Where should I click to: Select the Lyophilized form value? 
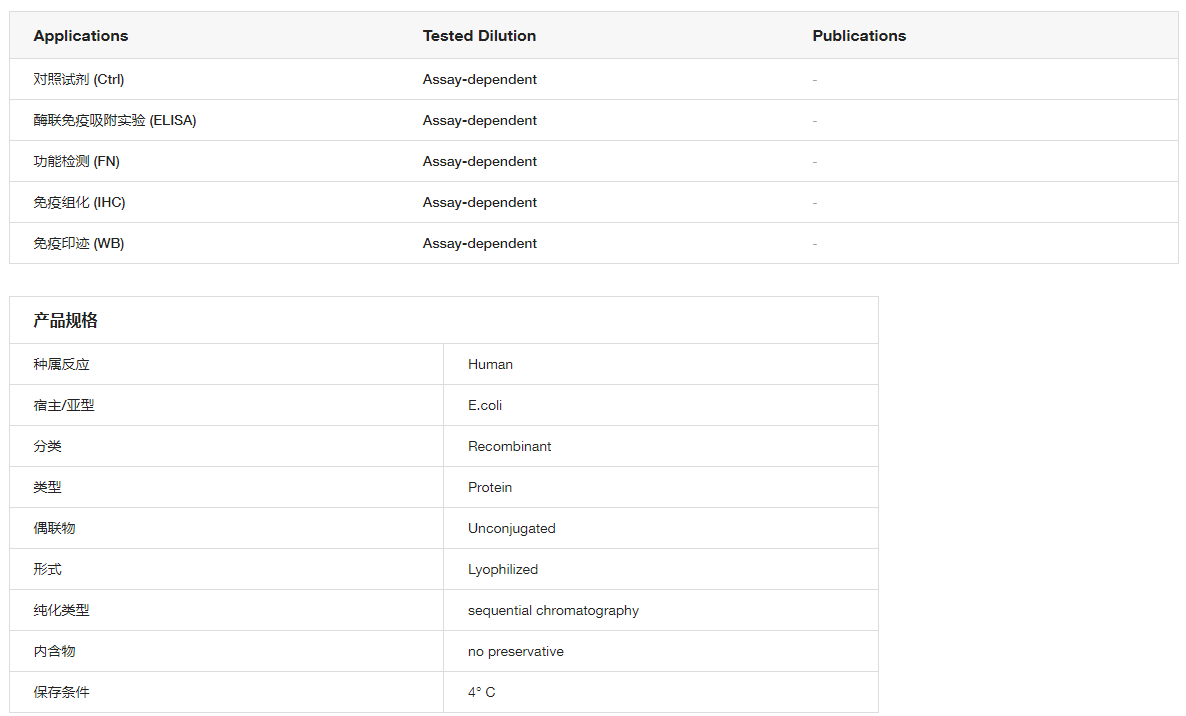[x=503, y=569]
